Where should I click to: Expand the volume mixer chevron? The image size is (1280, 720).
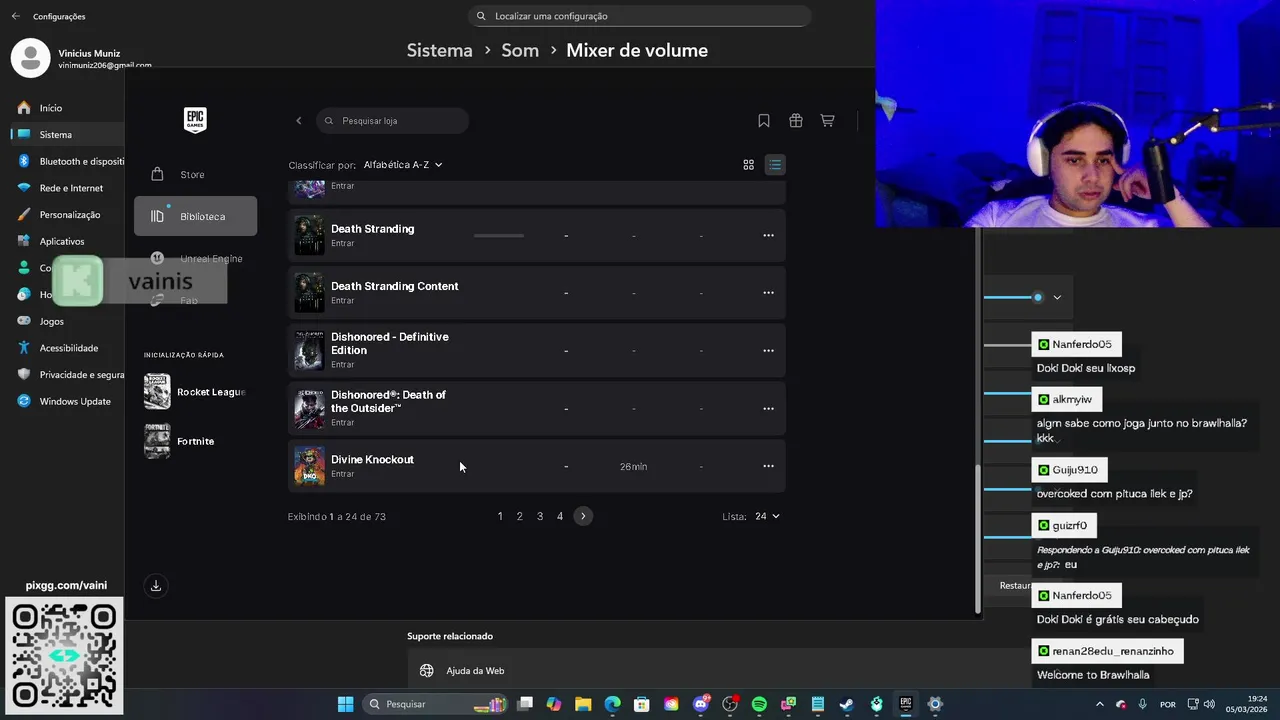[1057, 297]
